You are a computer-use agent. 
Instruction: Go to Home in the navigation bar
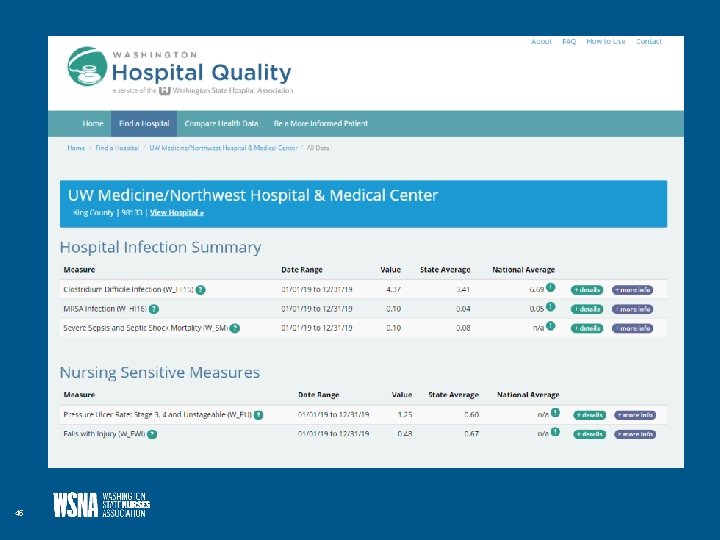93,124
